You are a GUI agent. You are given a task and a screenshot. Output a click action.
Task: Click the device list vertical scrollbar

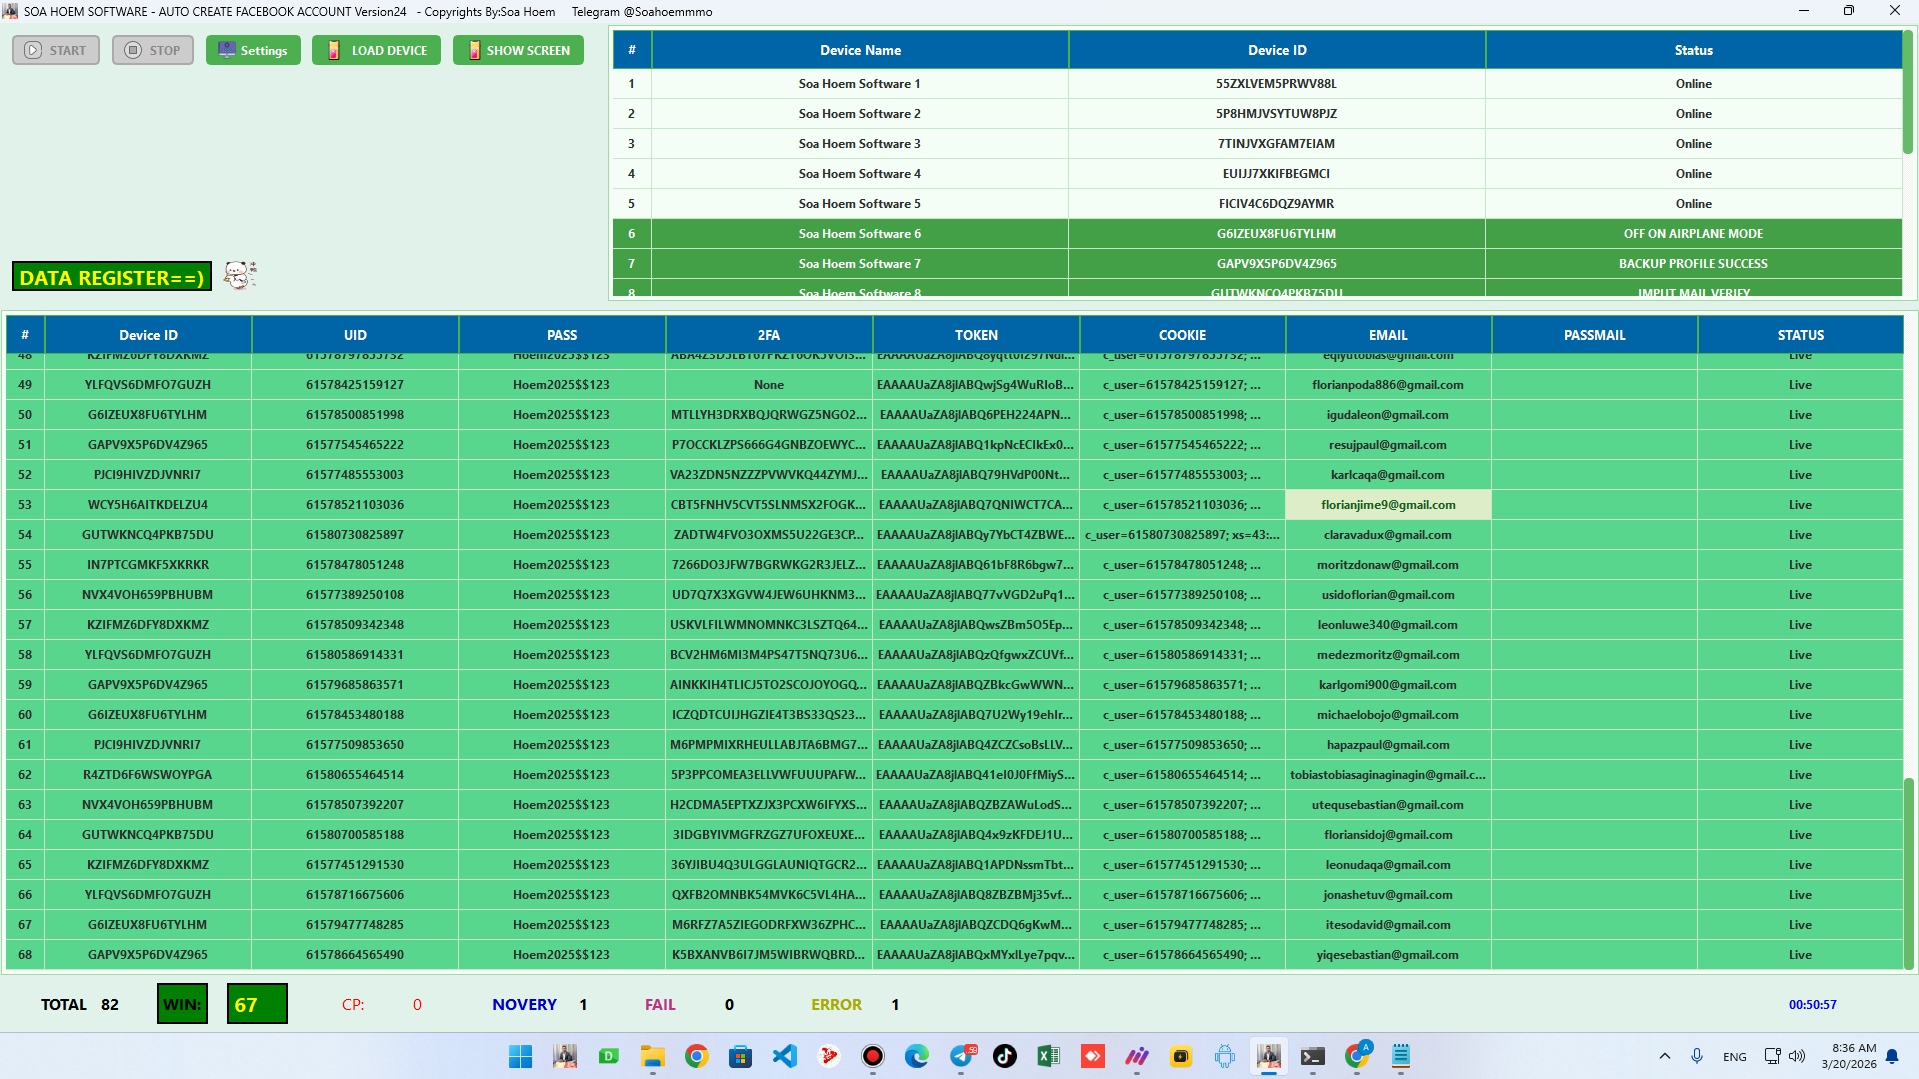tap(1908, 92)
